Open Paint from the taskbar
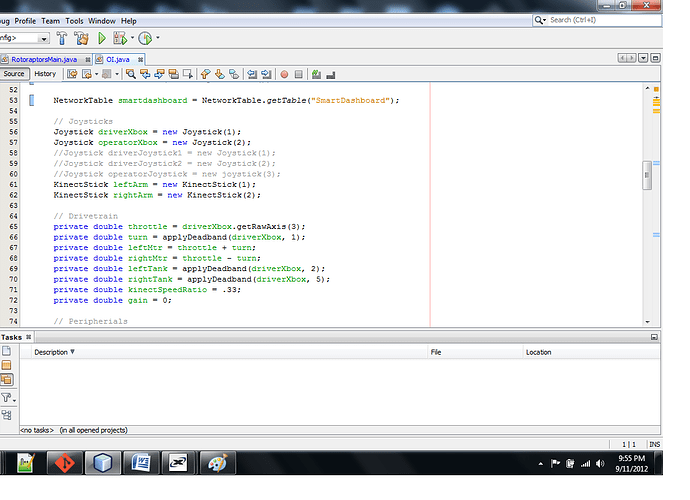690x500 pixels. point(218,463)
